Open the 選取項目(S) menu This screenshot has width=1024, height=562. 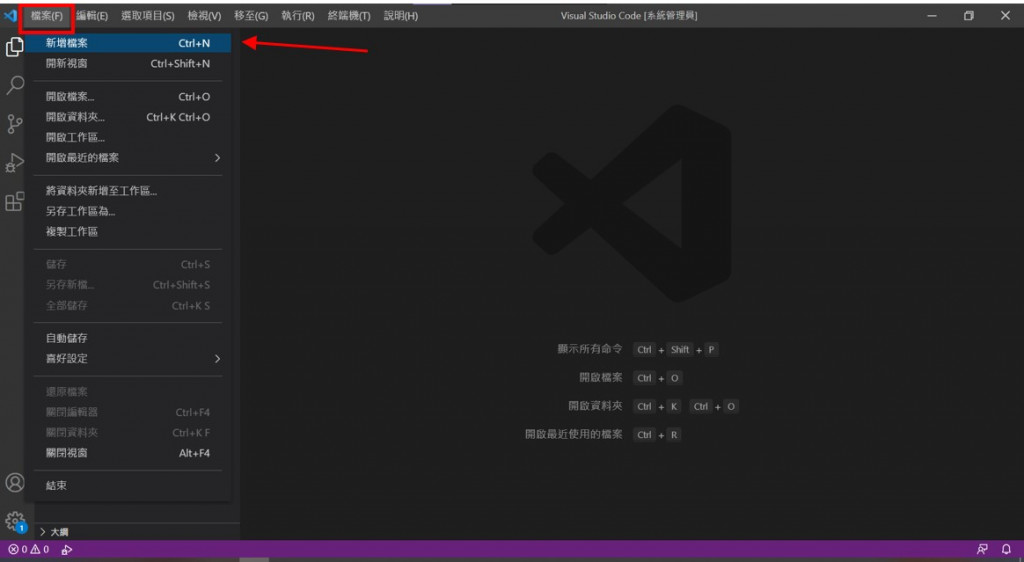tap(148, 16)
